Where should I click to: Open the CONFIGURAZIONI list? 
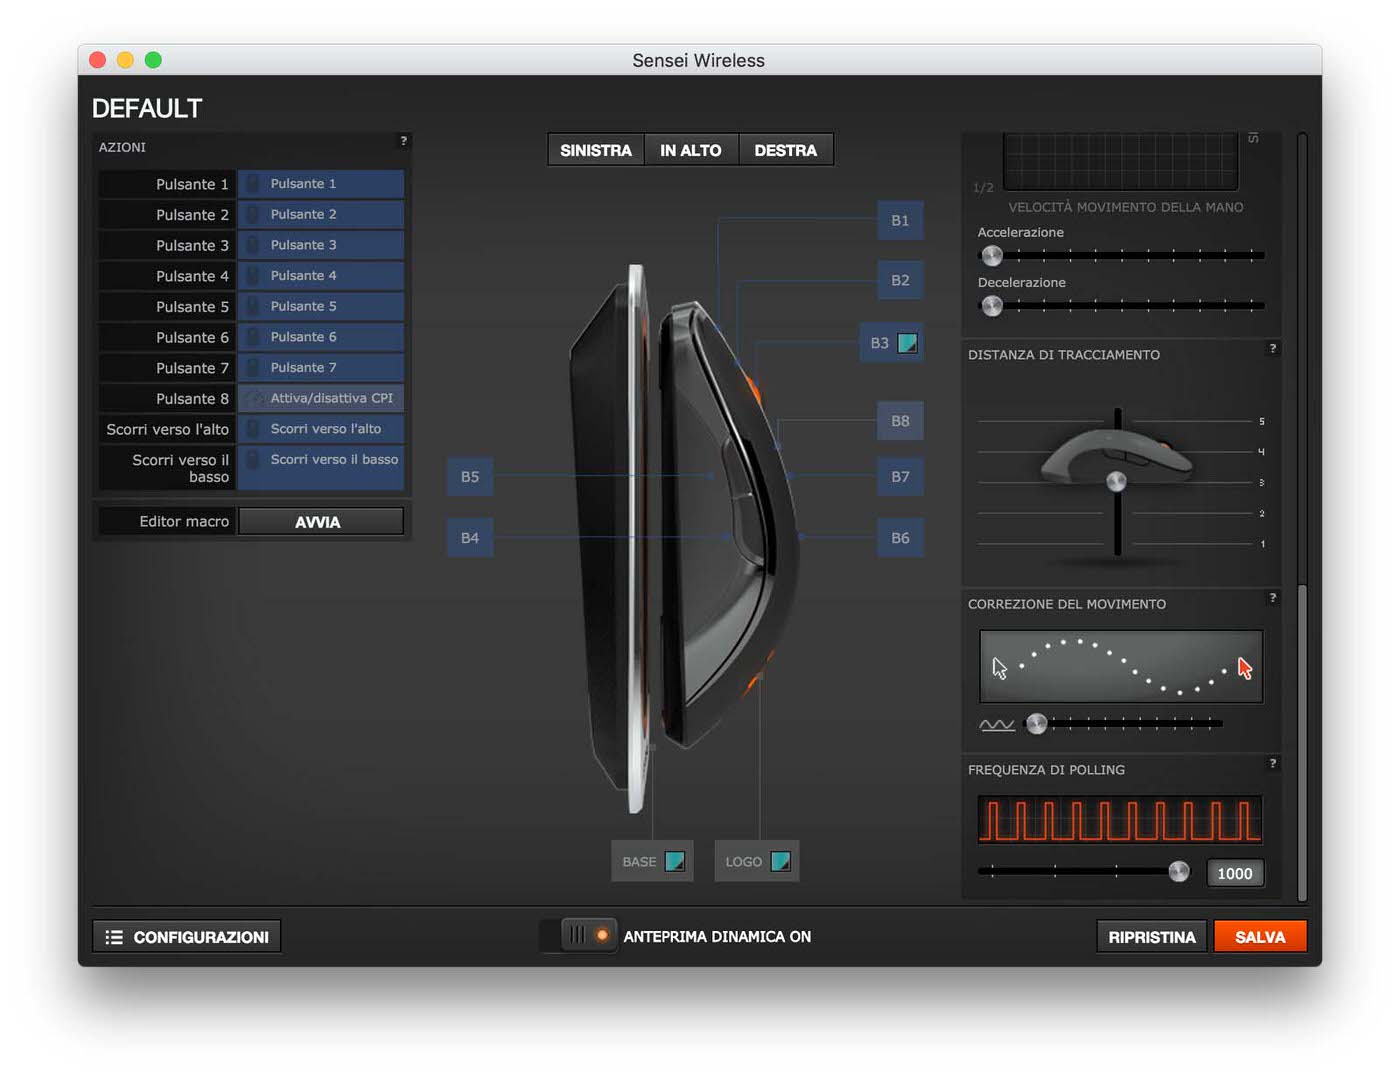[x=187, y=937]
